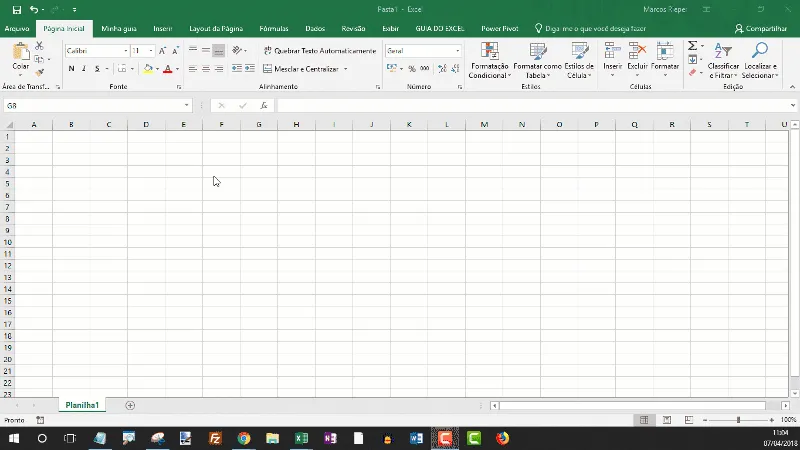Open Localizar e Selecionar menu

pos(760,60)
